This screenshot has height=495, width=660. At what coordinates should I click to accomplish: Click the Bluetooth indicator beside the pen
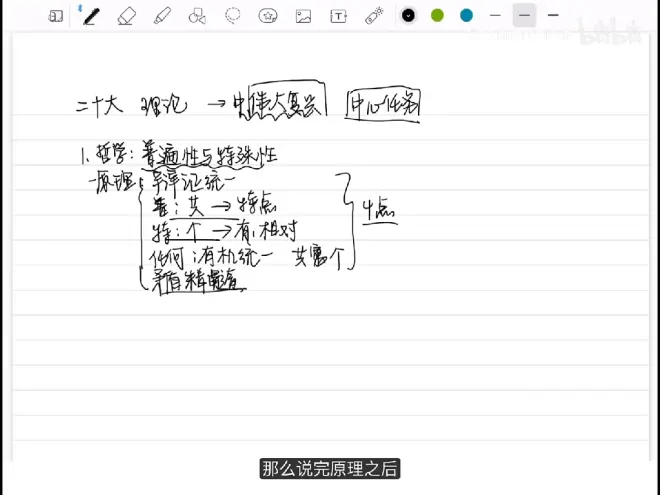79,8
